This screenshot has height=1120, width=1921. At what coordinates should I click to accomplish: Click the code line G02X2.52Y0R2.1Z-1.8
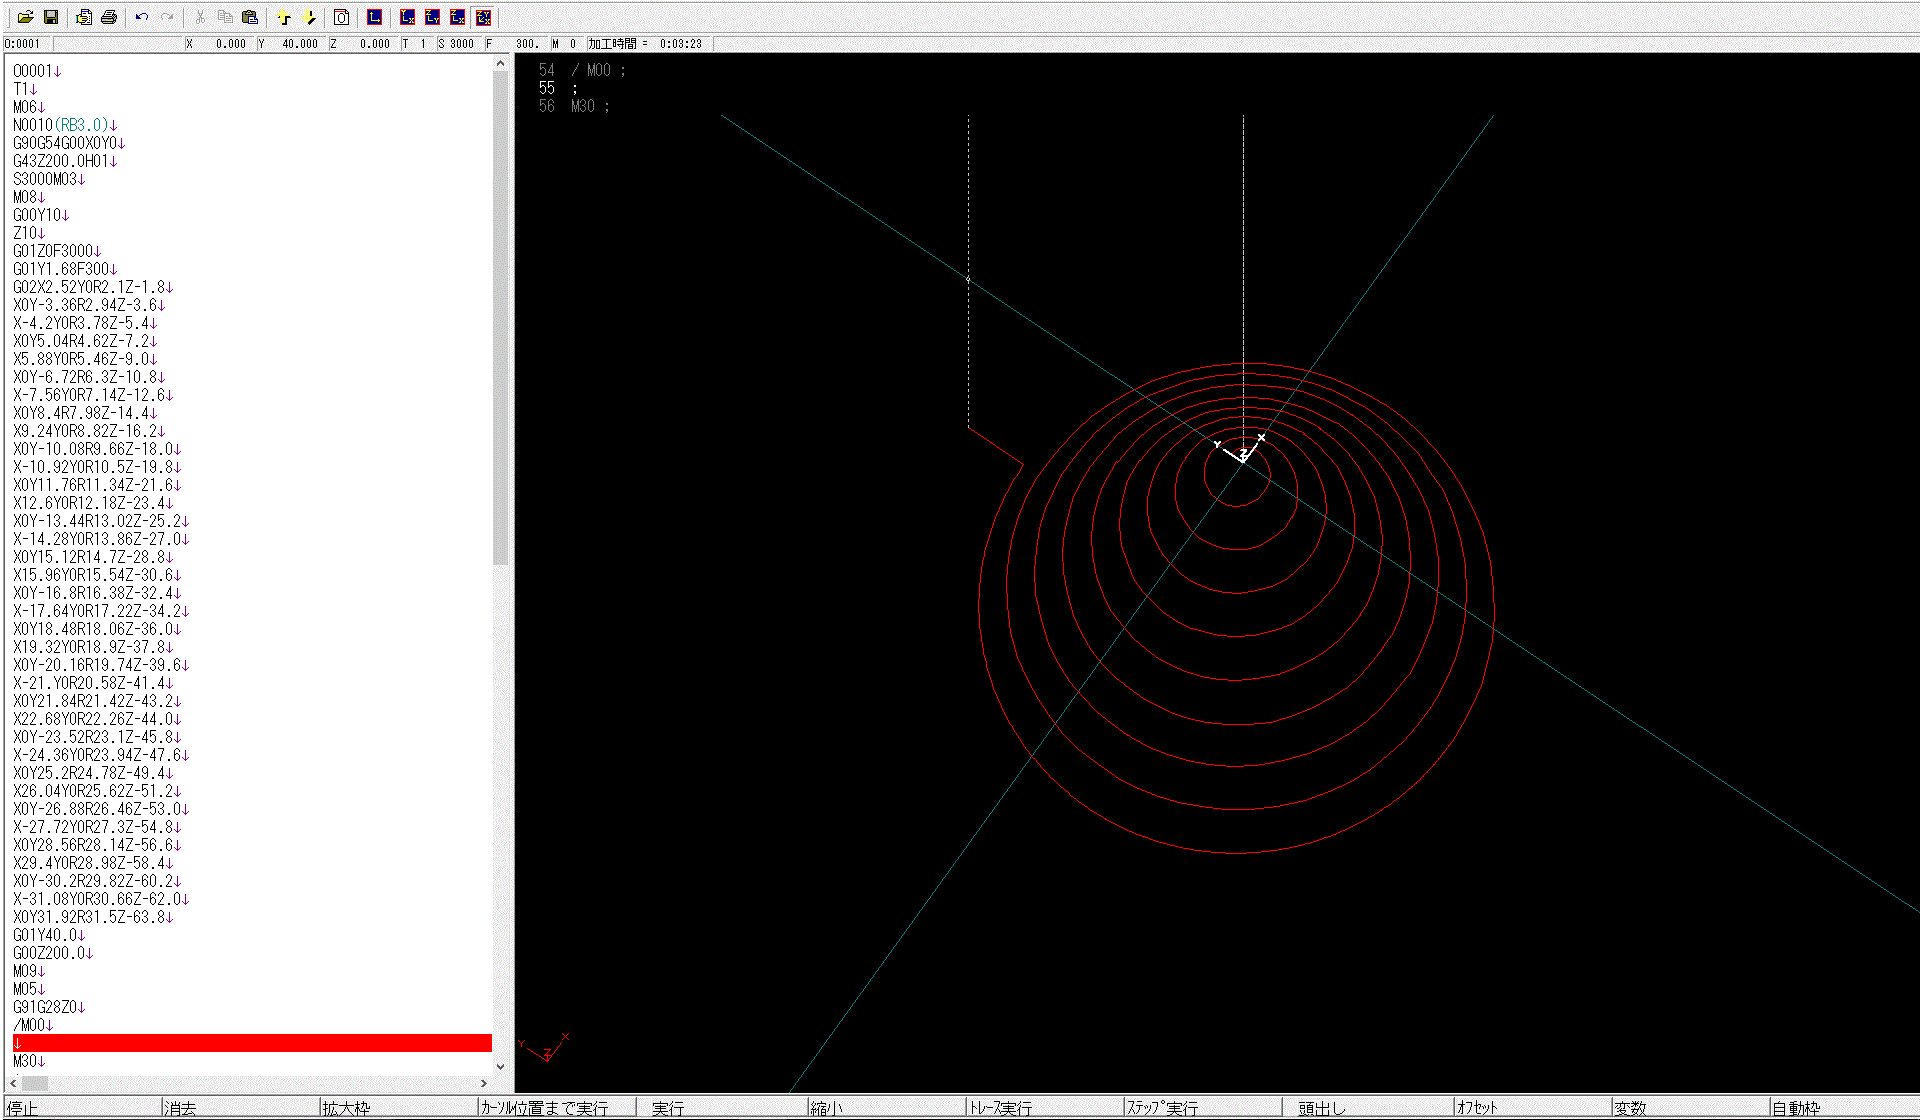point(93,287)
